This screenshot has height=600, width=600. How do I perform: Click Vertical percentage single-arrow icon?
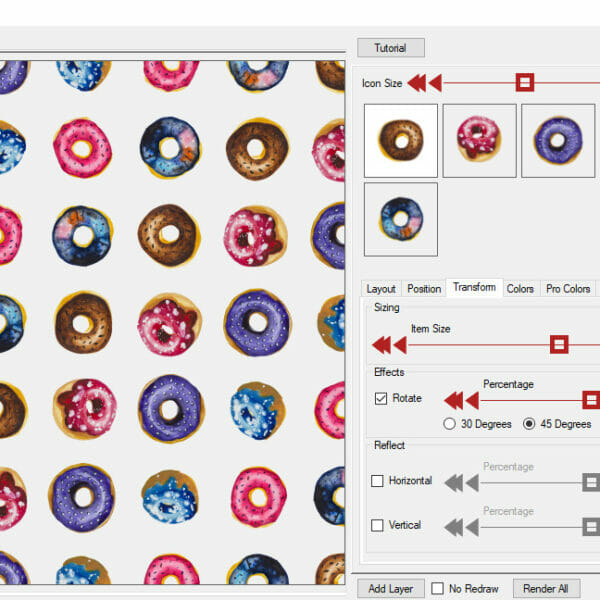point(472,527)
